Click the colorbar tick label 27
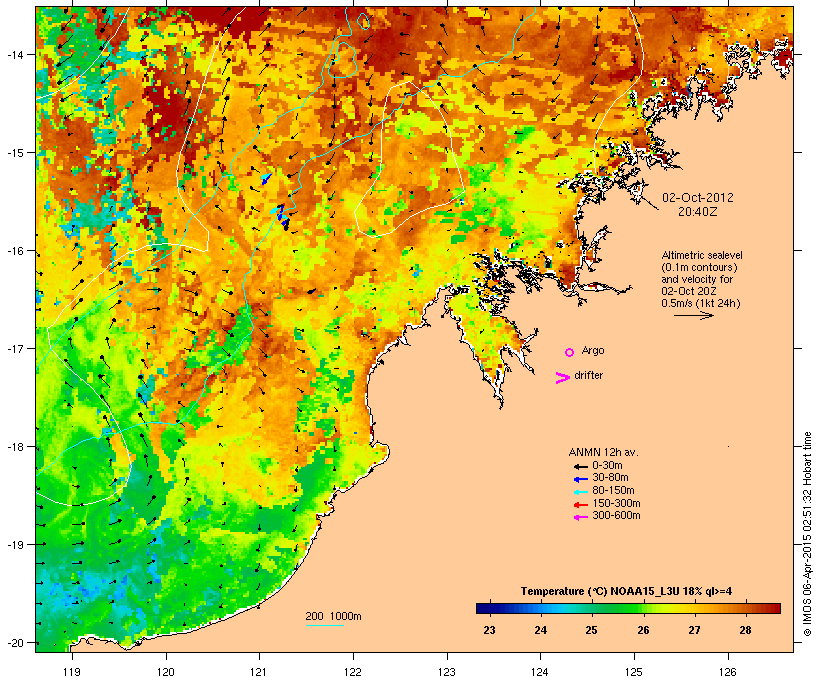The image size is (820, 680). [x=694, y=630]
